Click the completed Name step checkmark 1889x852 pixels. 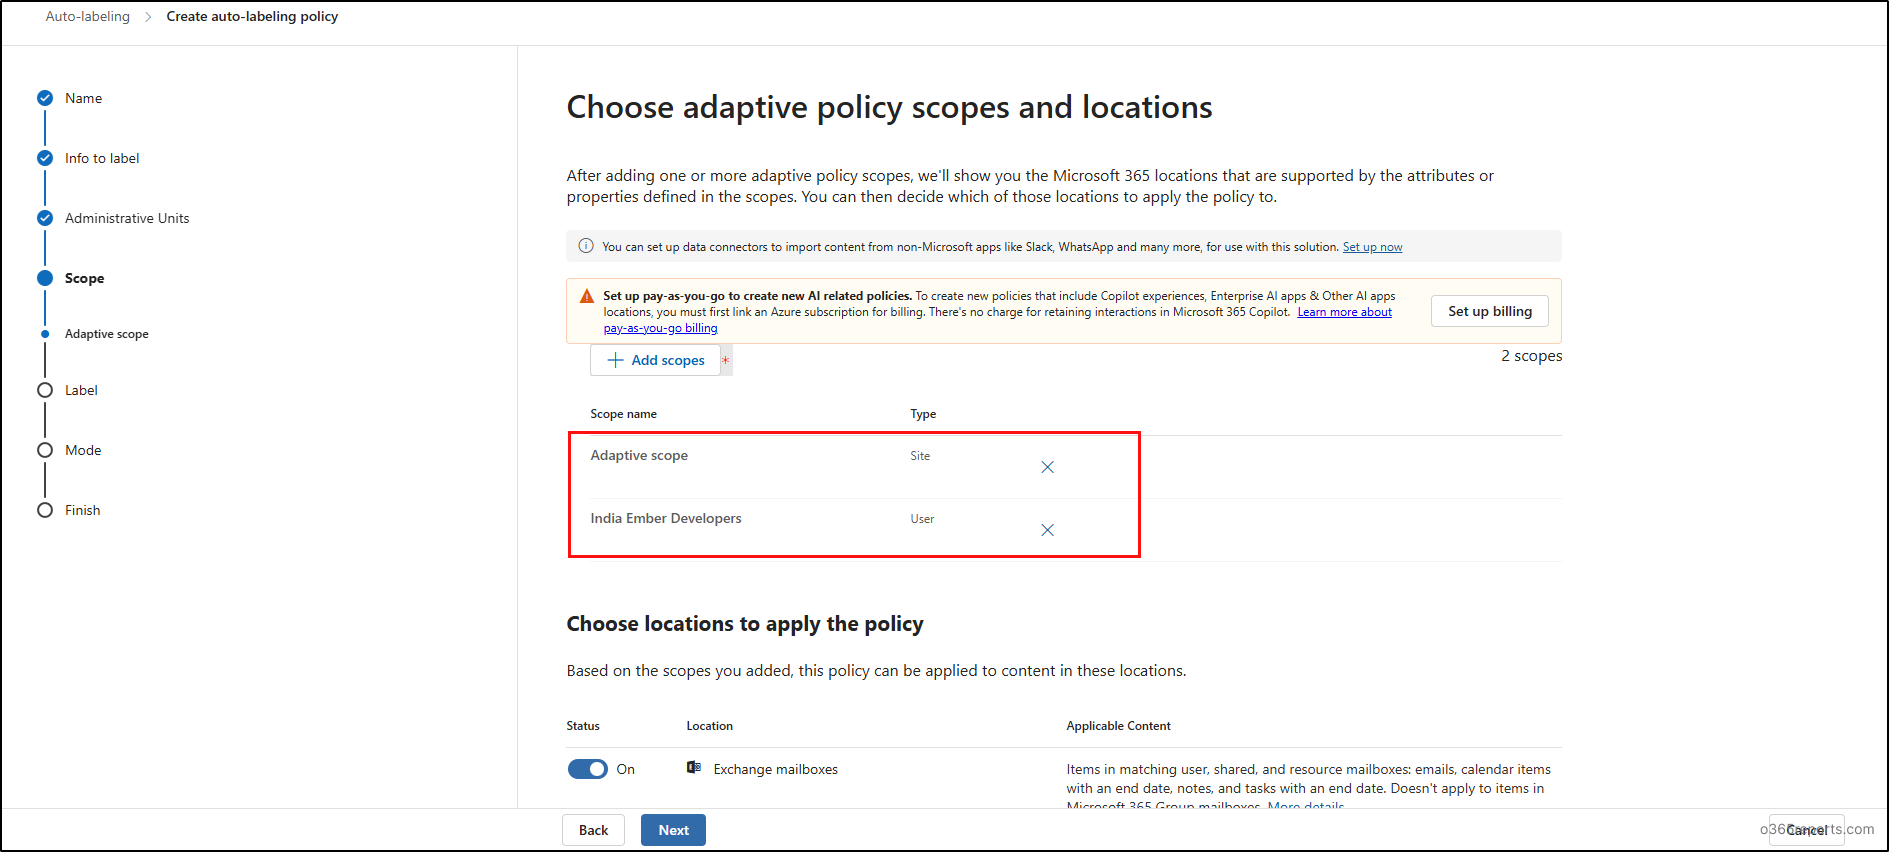click(x=45, y=98)
